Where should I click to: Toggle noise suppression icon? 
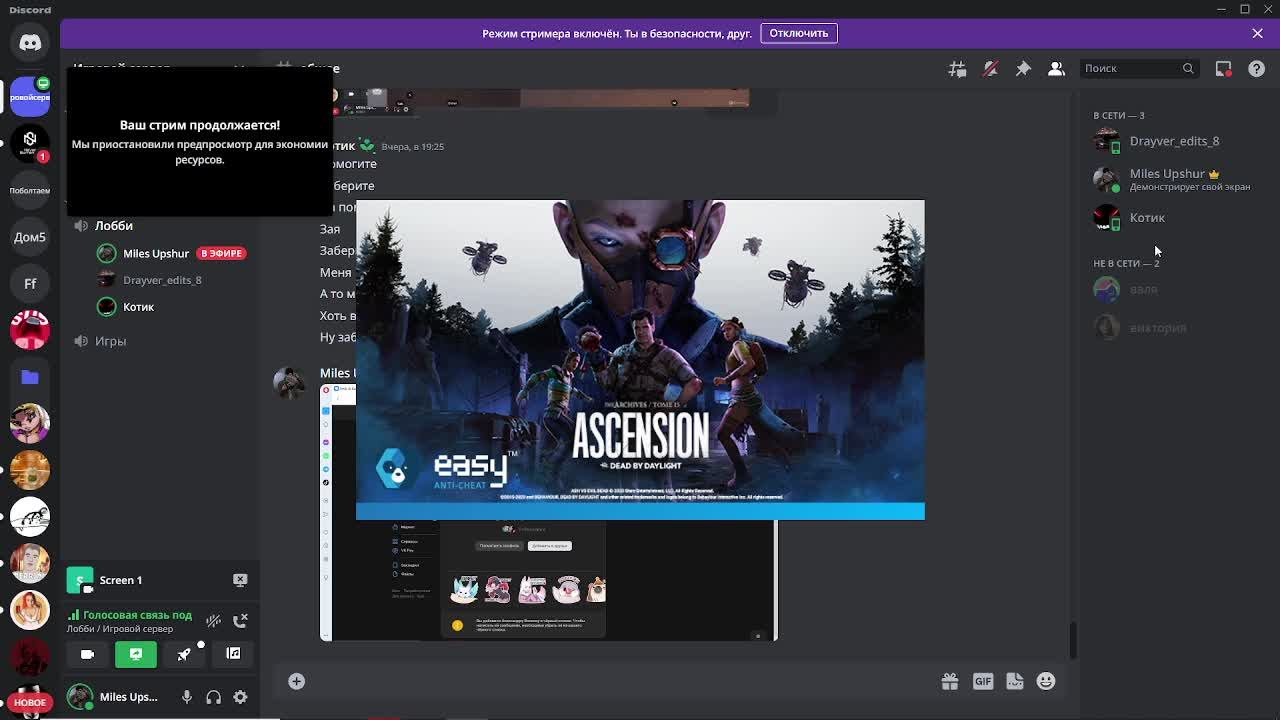pyautogui.click(x=213, y=621)
